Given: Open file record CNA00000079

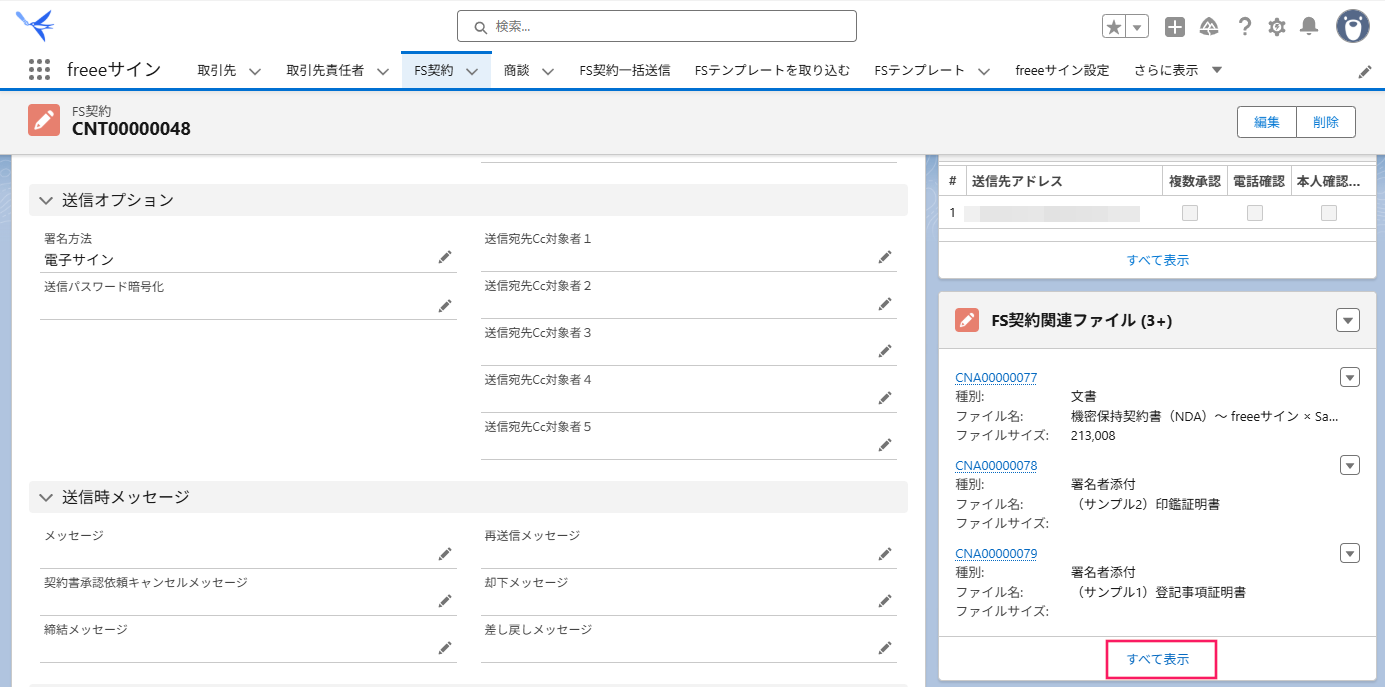Looking at the screenshot, I should point(996,553).
